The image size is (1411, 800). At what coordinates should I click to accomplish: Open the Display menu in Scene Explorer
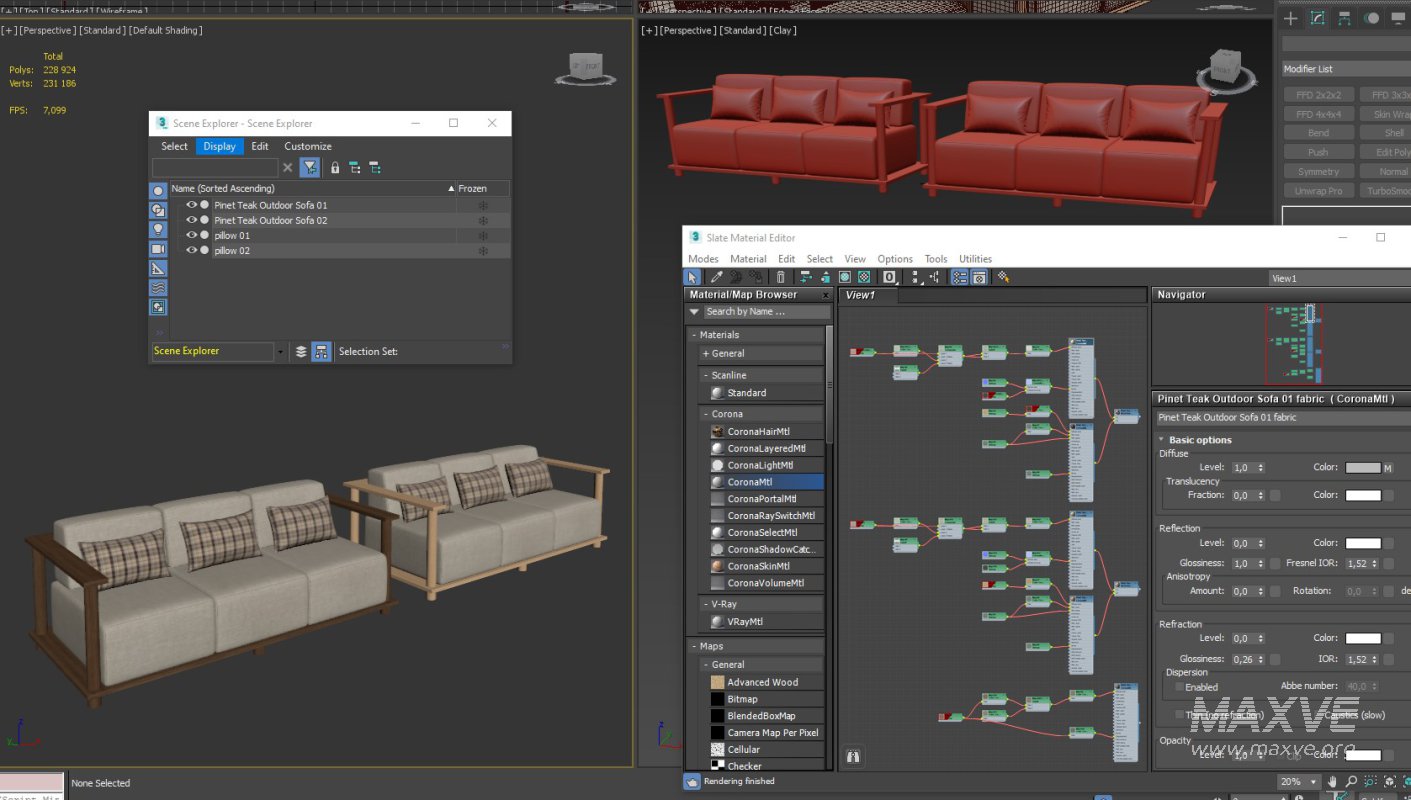(x=219, y=146)
